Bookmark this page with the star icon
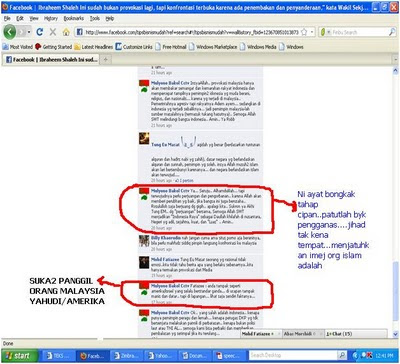This screenshot has width=400, height=364. (304, 32)
